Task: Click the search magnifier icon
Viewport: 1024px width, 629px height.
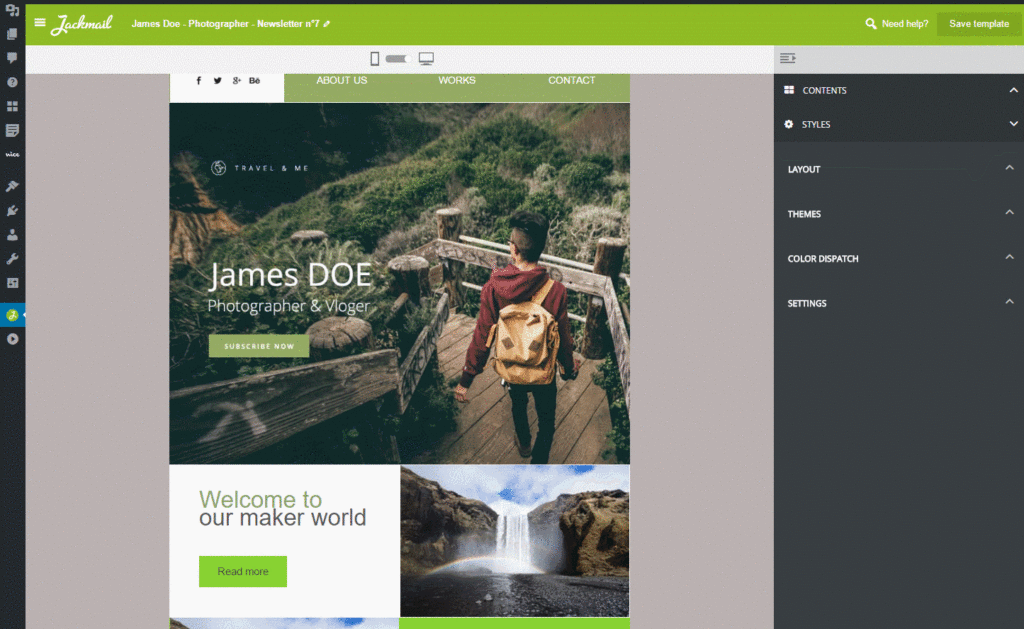Action: click(x=871, y=24)
